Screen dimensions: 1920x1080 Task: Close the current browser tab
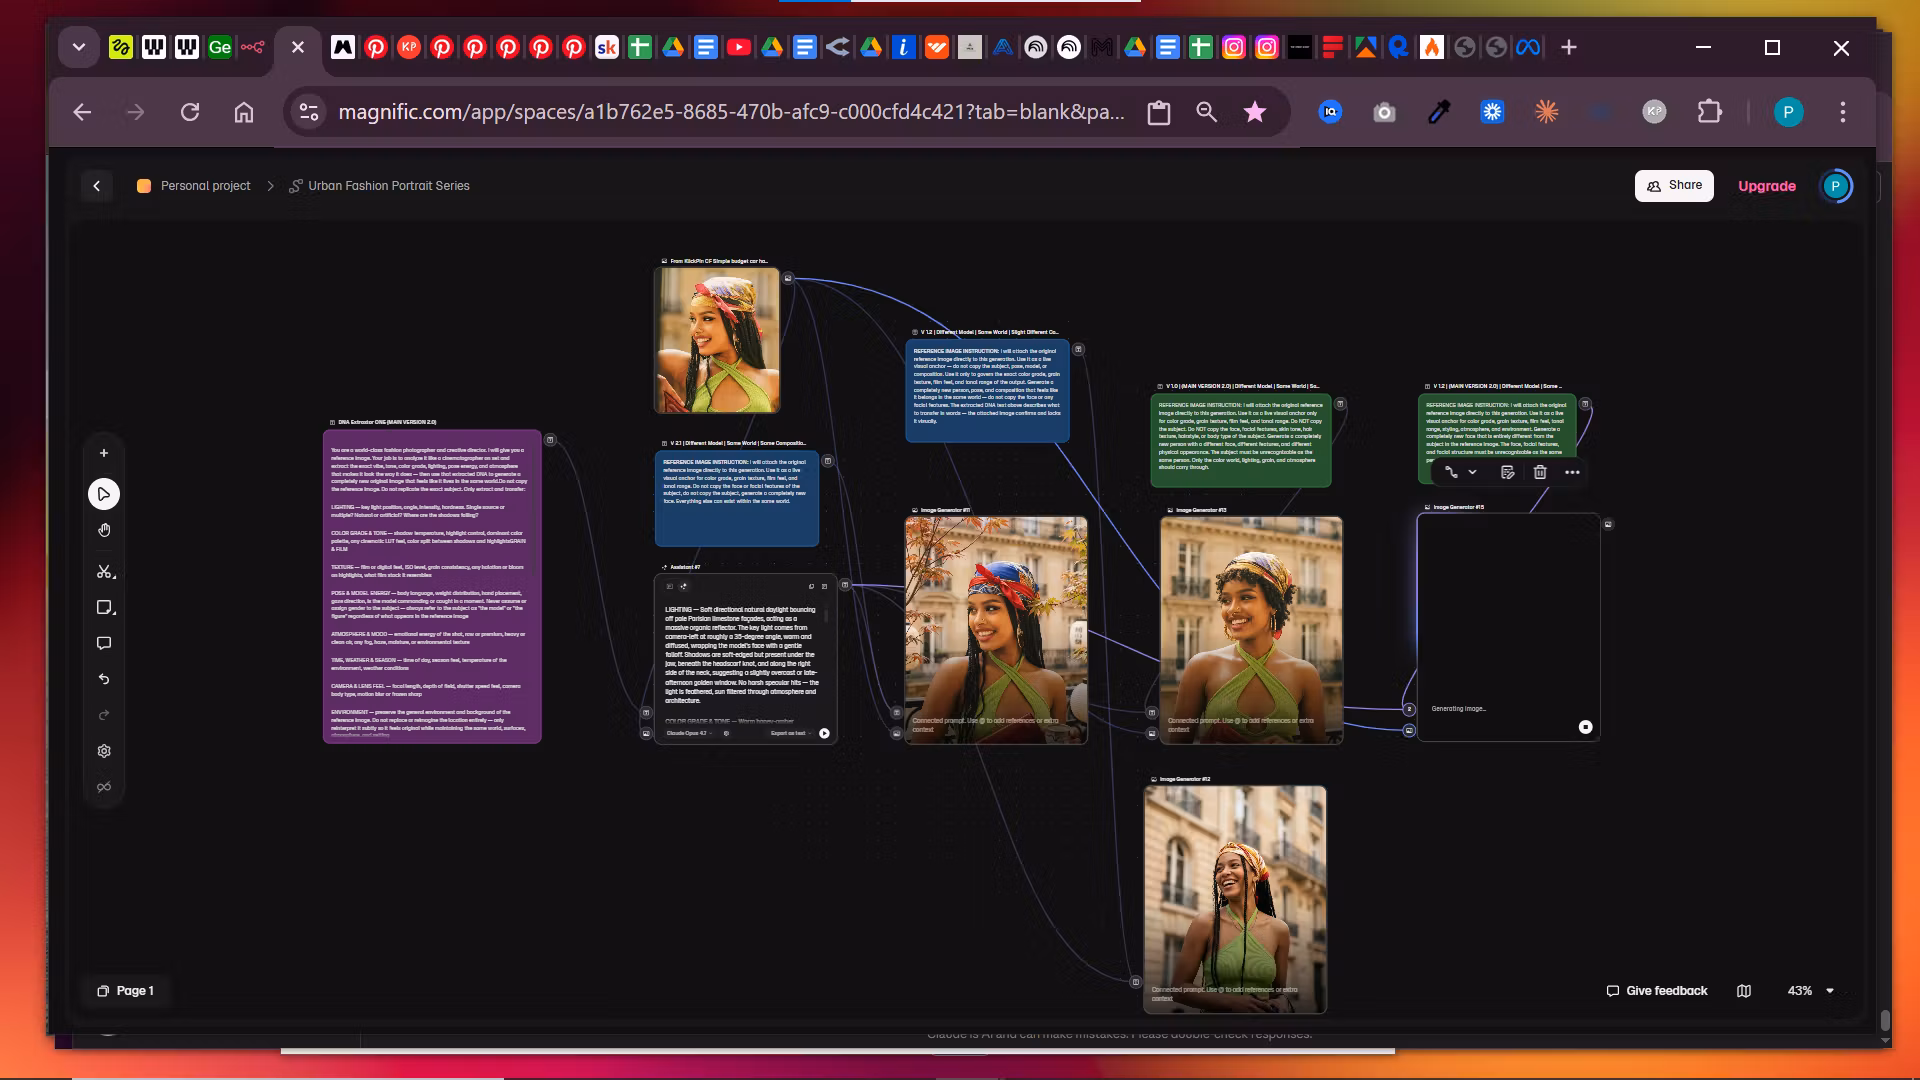click(297, 47)
